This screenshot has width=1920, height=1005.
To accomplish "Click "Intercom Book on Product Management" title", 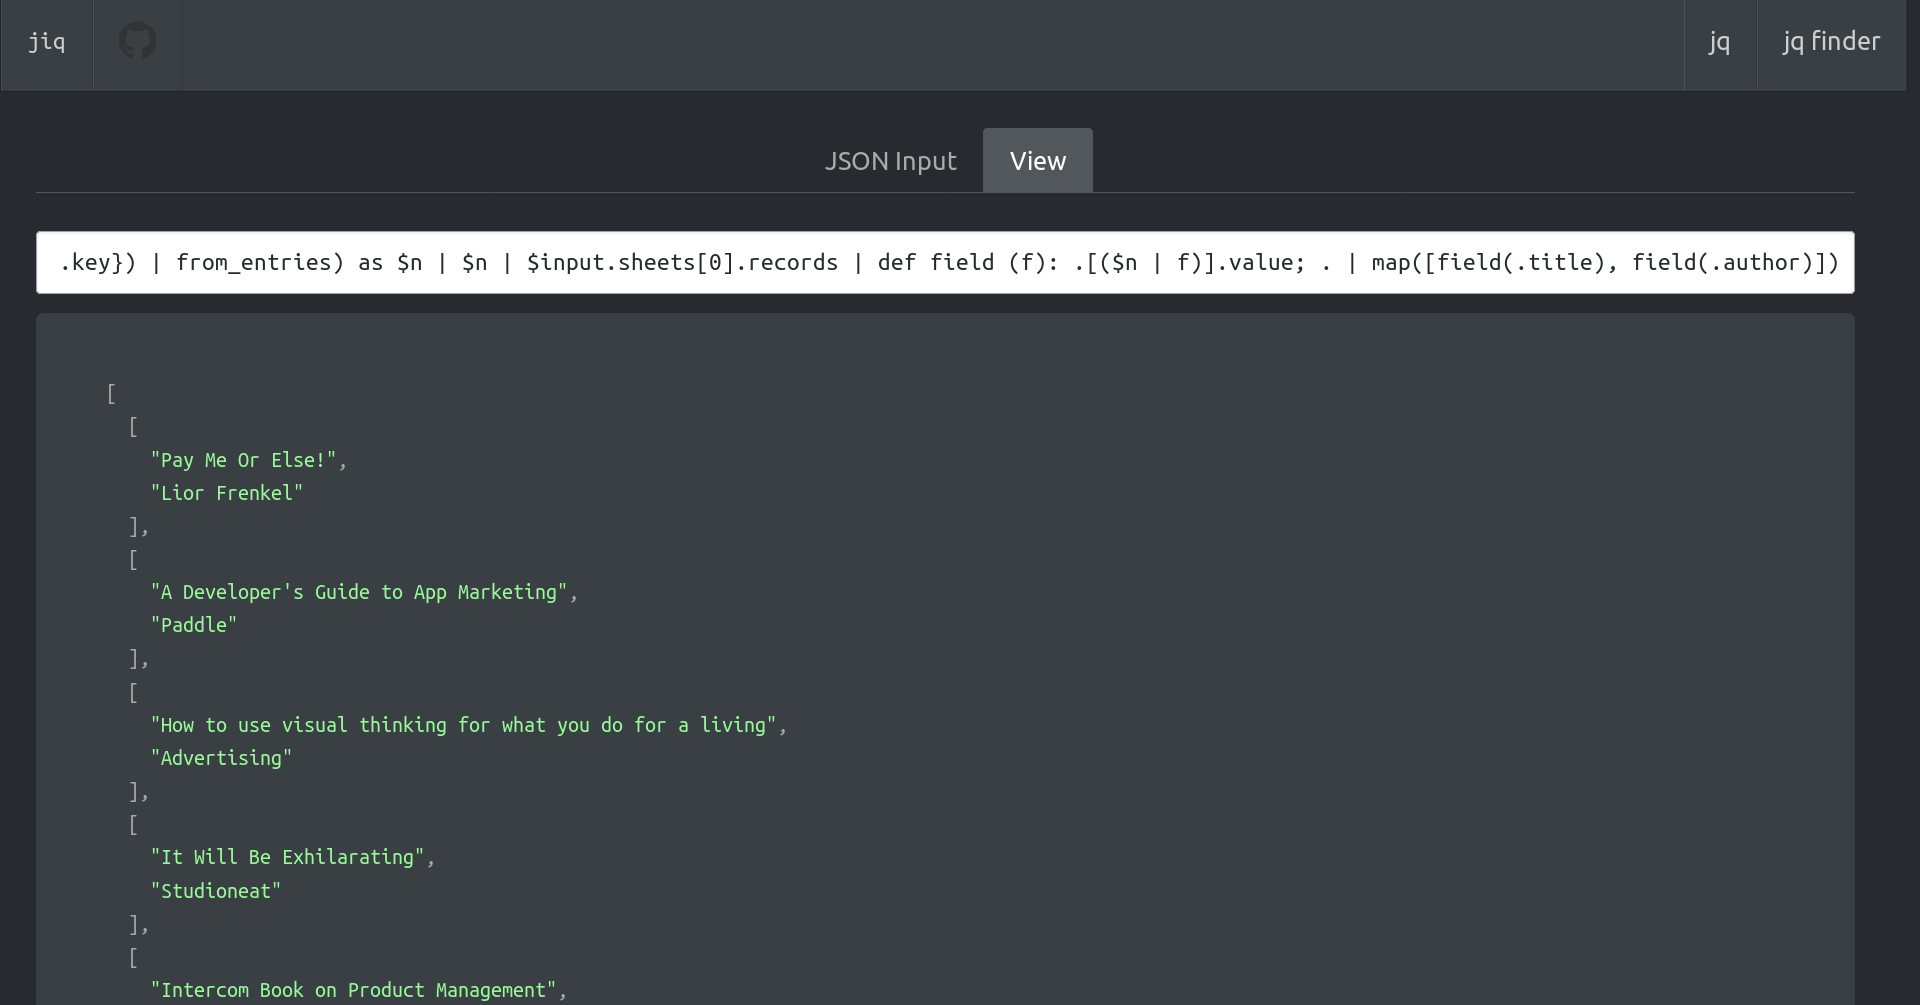I will click(x=354, y=990).
